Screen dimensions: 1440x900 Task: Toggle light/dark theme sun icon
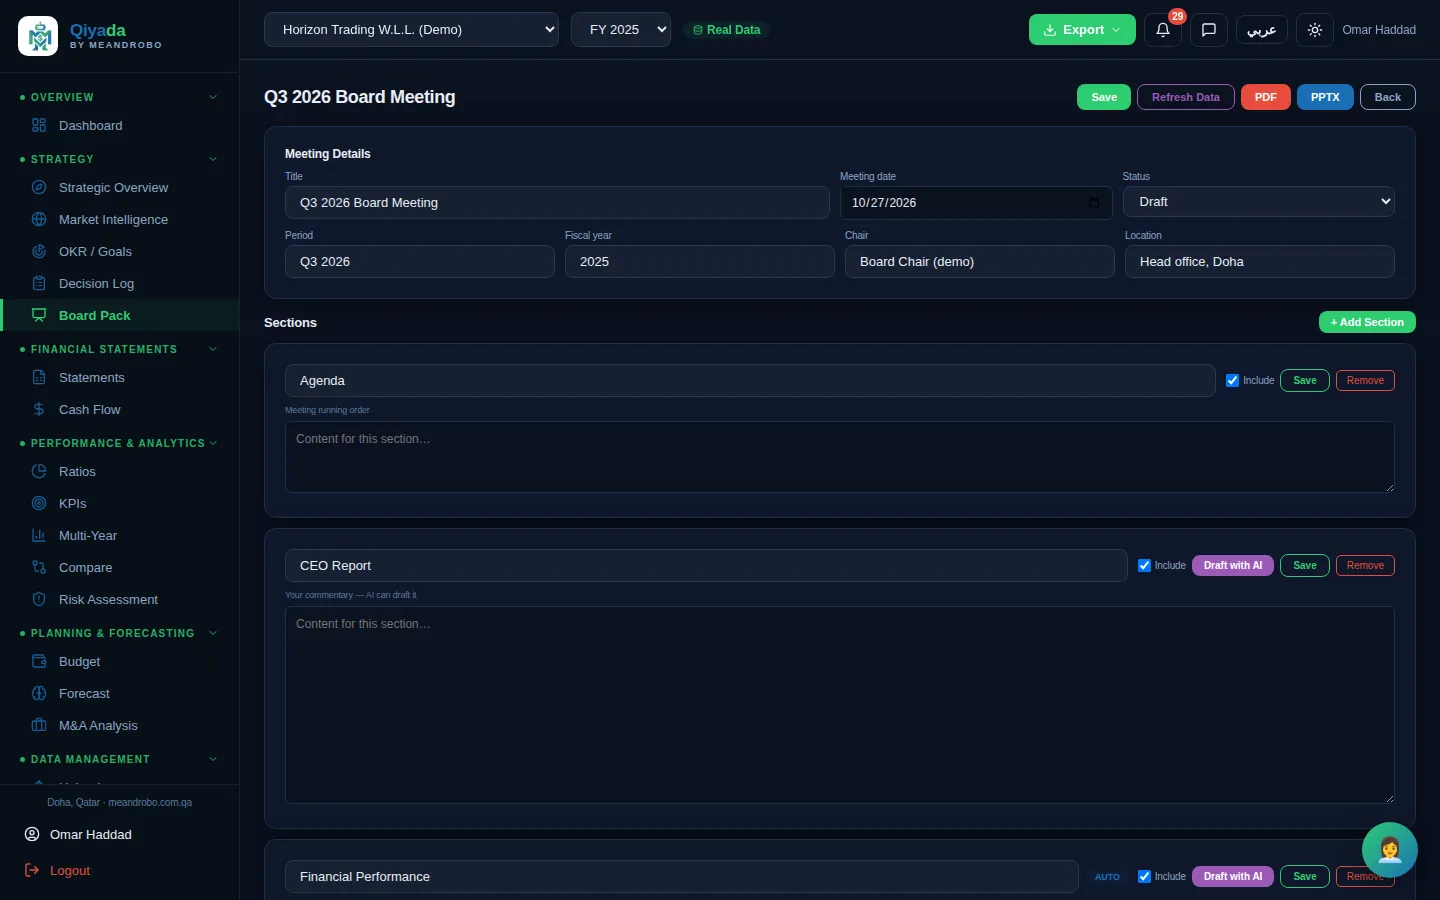pos(1315,30)
